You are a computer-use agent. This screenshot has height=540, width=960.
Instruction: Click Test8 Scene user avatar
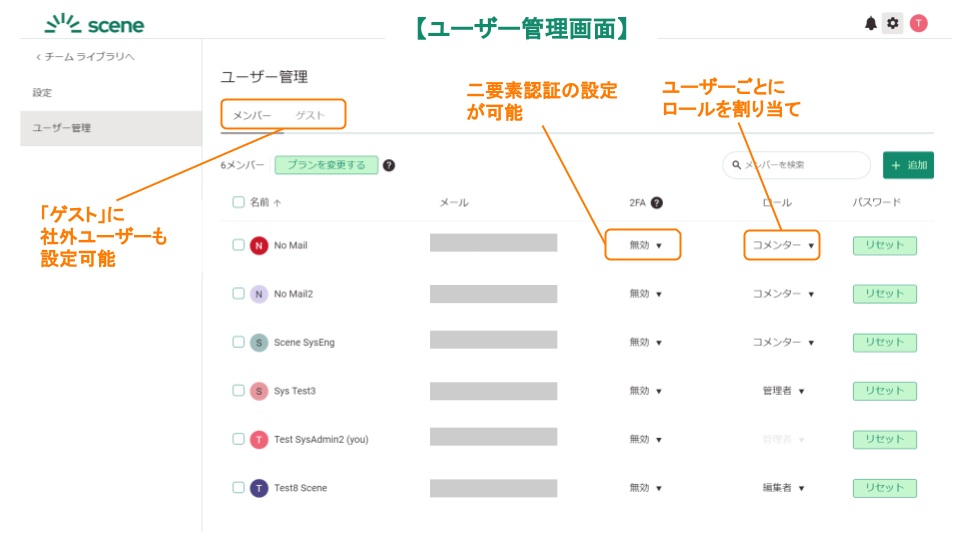click(259, 488)
